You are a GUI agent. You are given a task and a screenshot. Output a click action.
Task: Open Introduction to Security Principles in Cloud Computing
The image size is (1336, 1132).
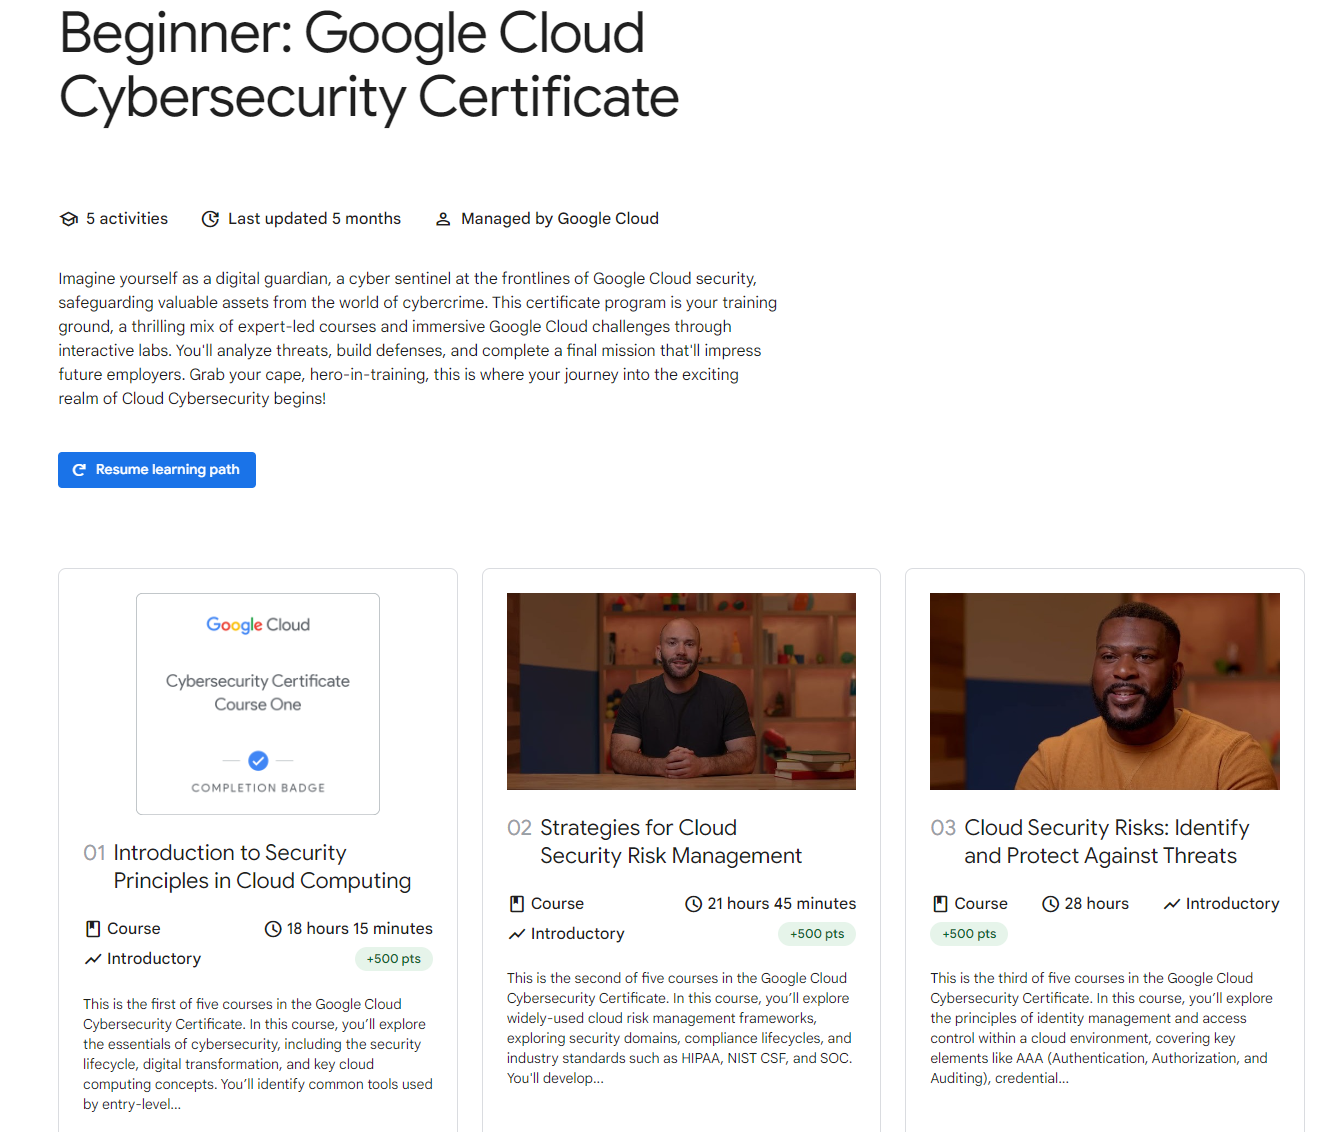(262, 867)
